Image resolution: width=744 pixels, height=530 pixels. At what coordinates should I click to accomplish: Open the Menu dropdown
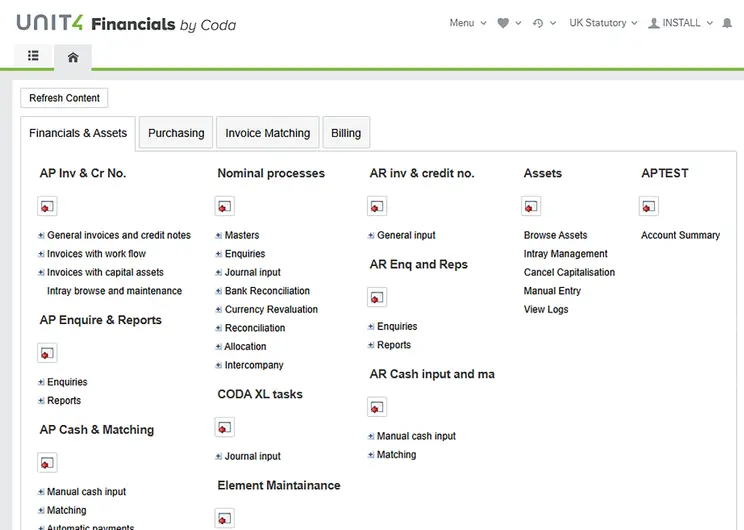tap(468, 23)
